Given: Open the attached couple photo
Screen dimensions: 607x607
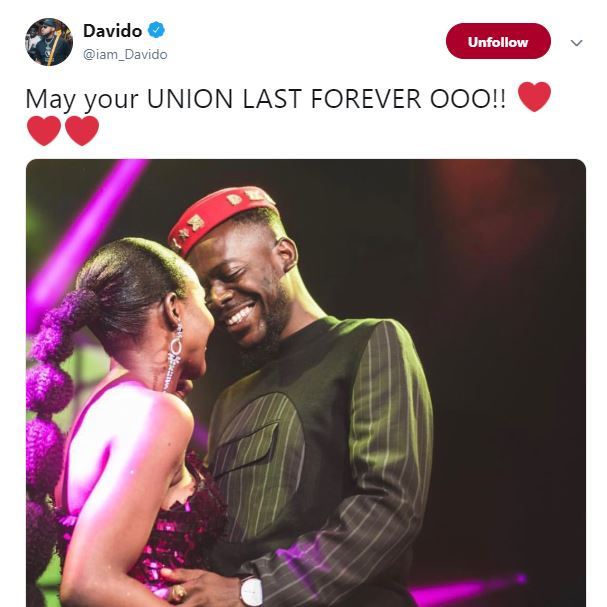Looking at the screenshot, I should pos(306,383).
